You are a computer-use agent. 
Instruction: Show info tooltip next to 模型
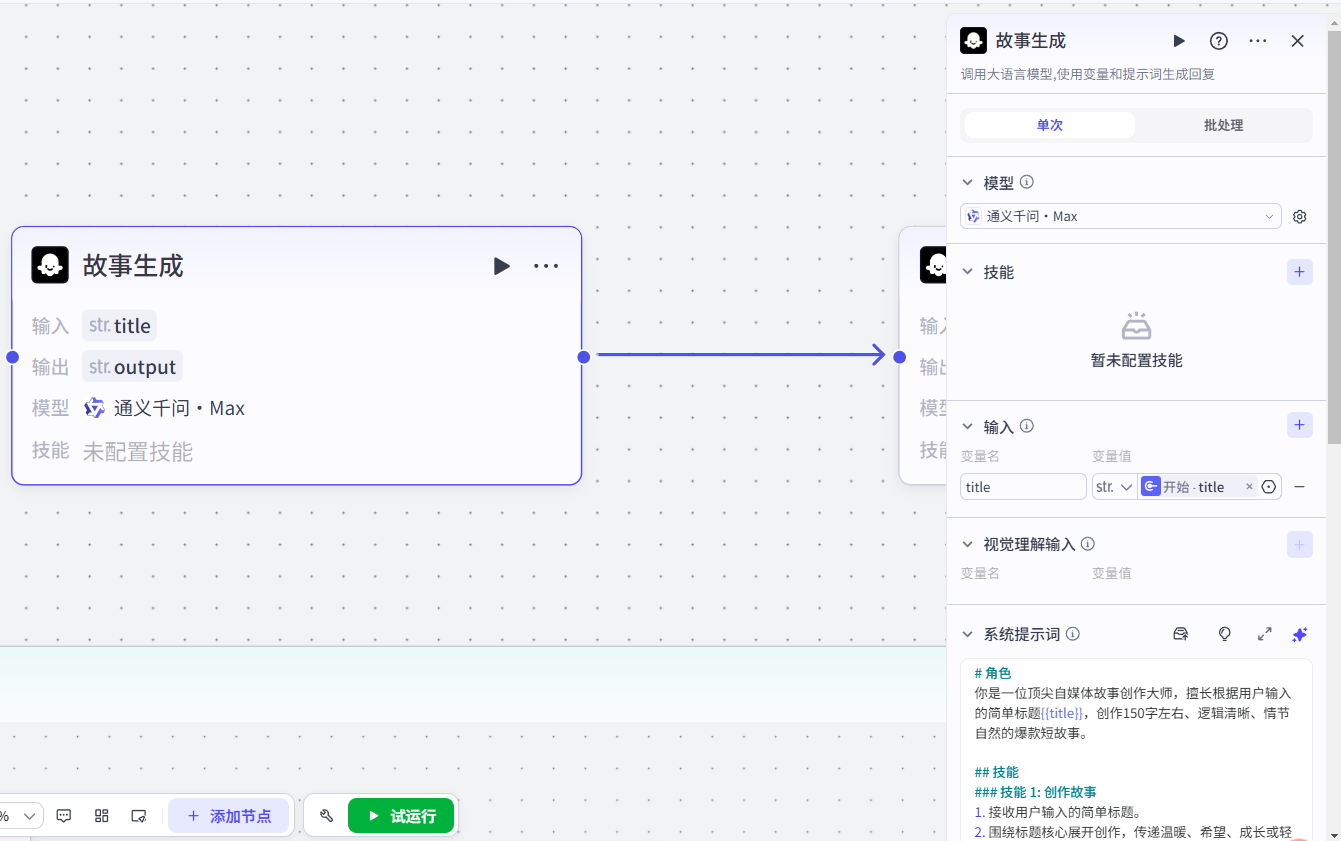1026,182
